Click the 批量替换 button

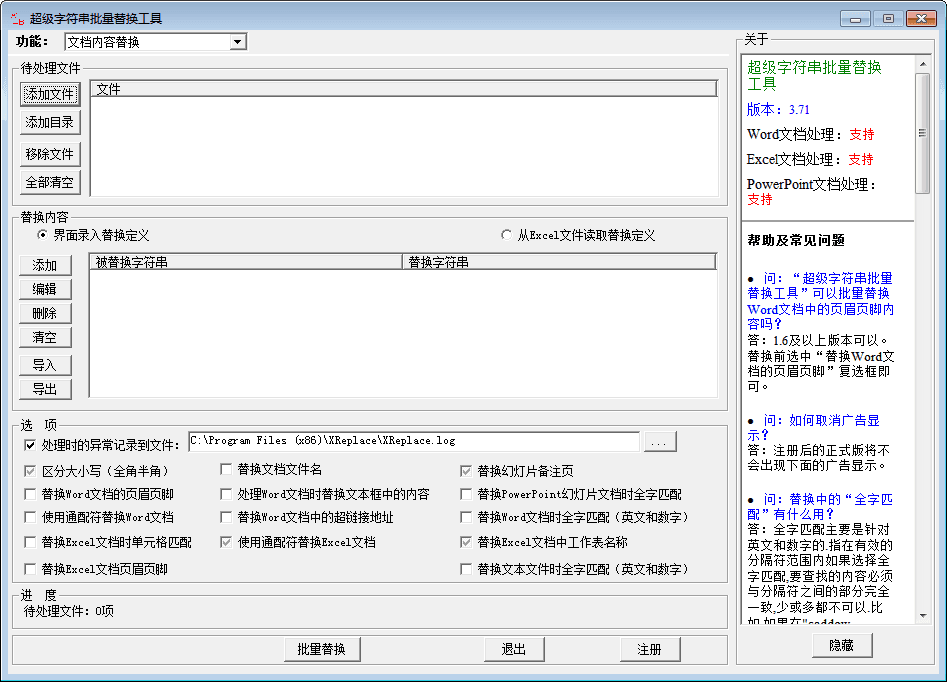[x=321, y=649]
